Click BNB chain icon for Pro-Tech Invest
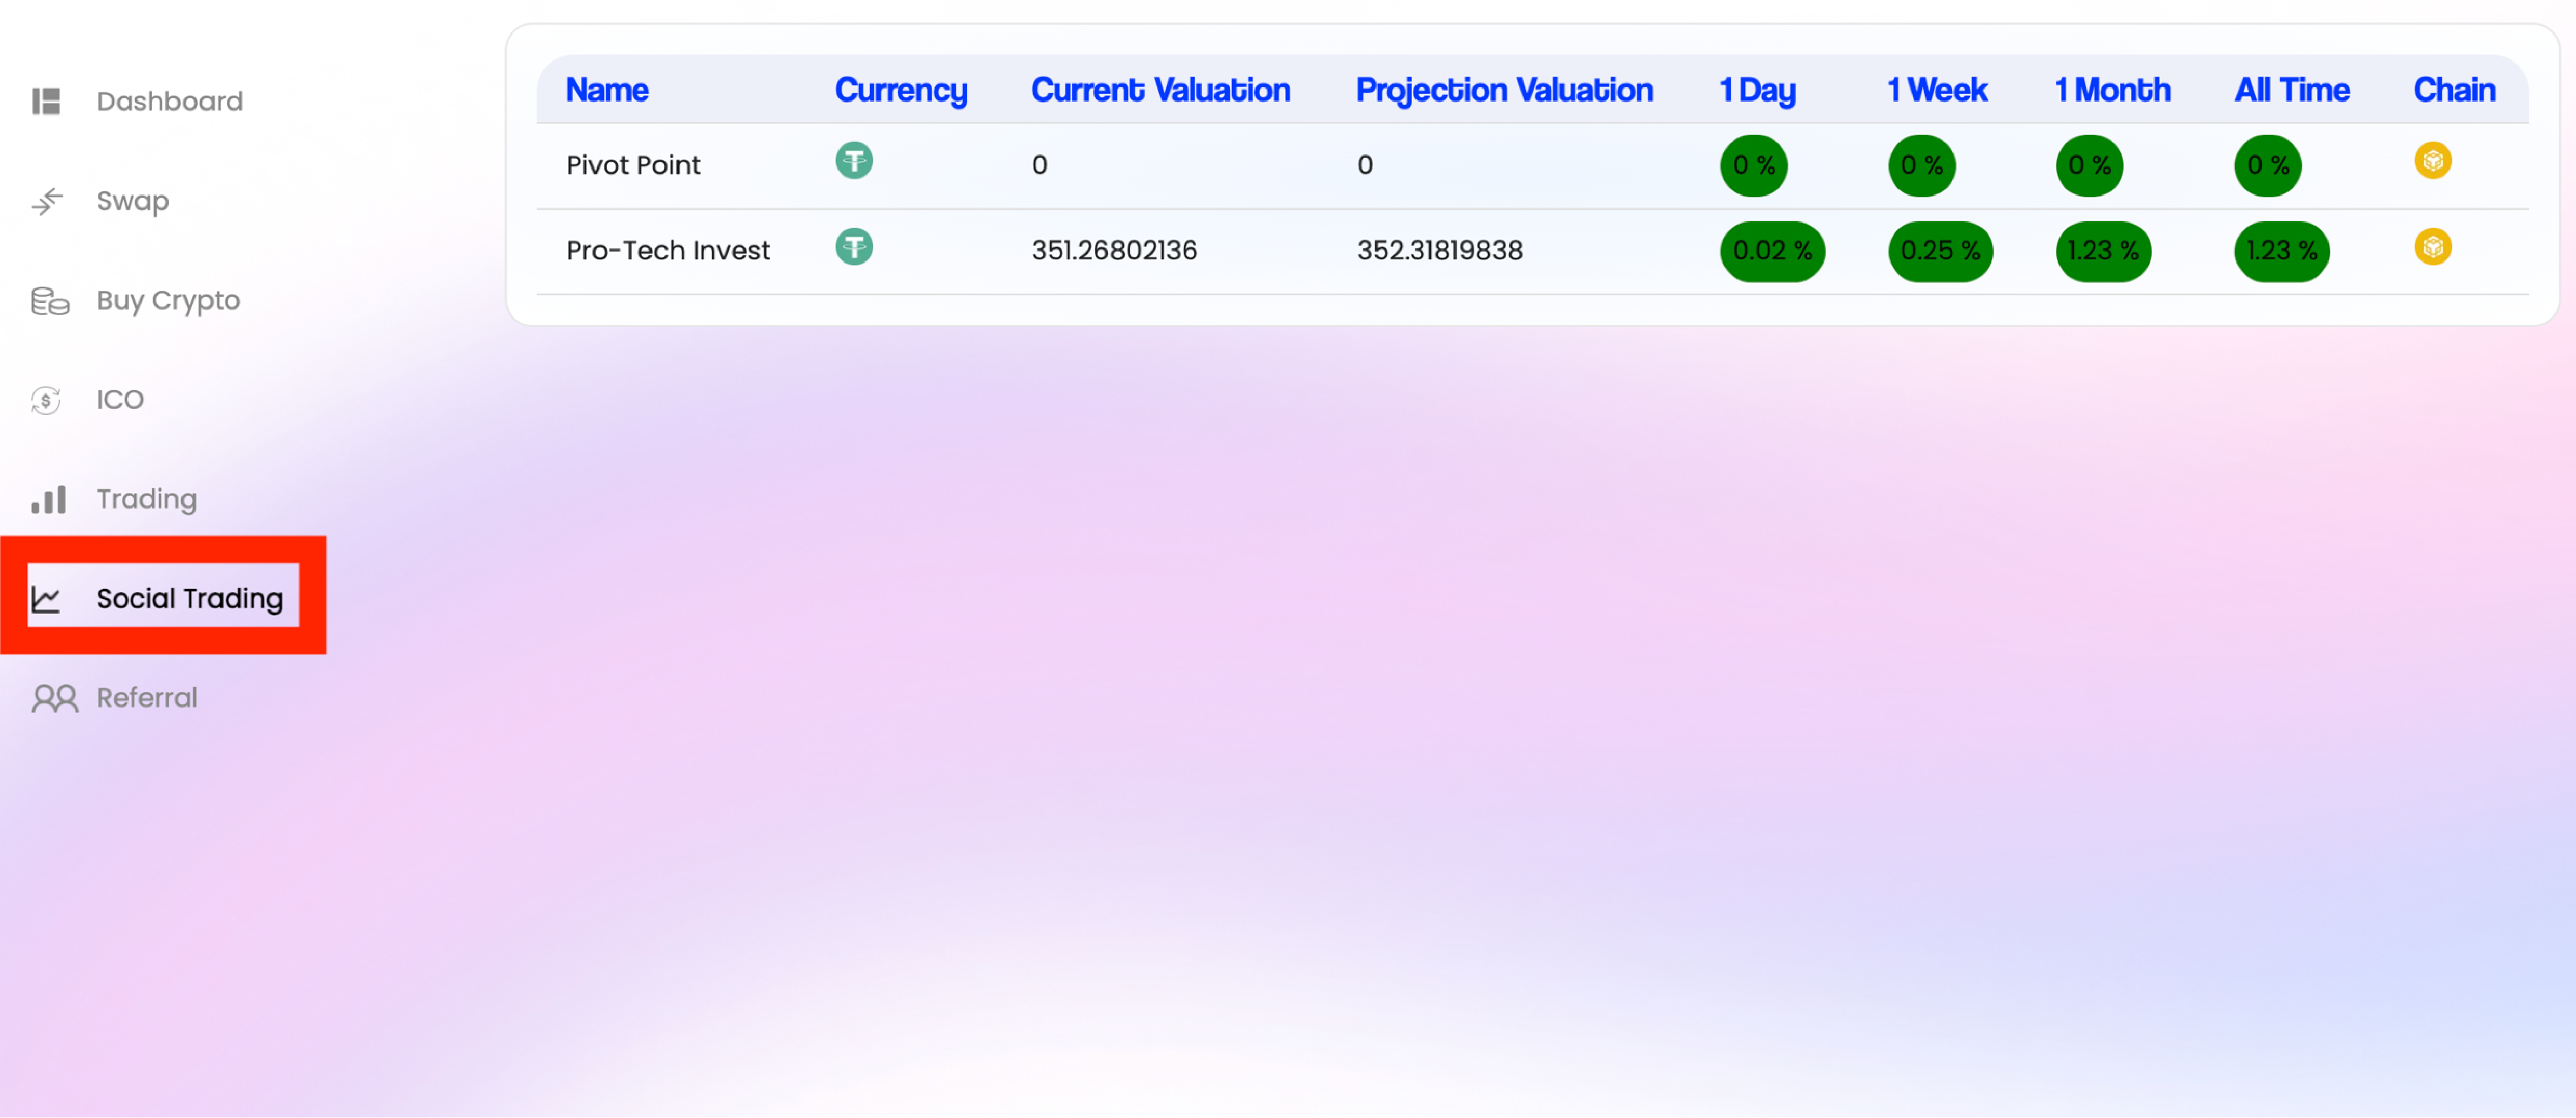 point(2432,247)
